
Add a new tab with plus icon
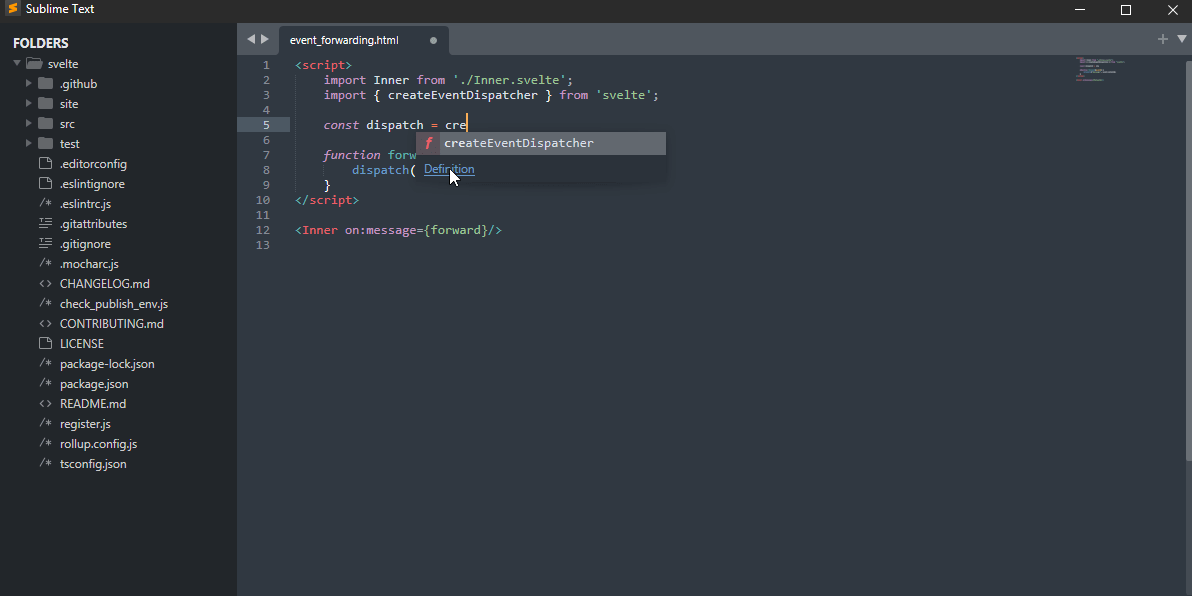pyautogui.click(x=1162, y=39)
